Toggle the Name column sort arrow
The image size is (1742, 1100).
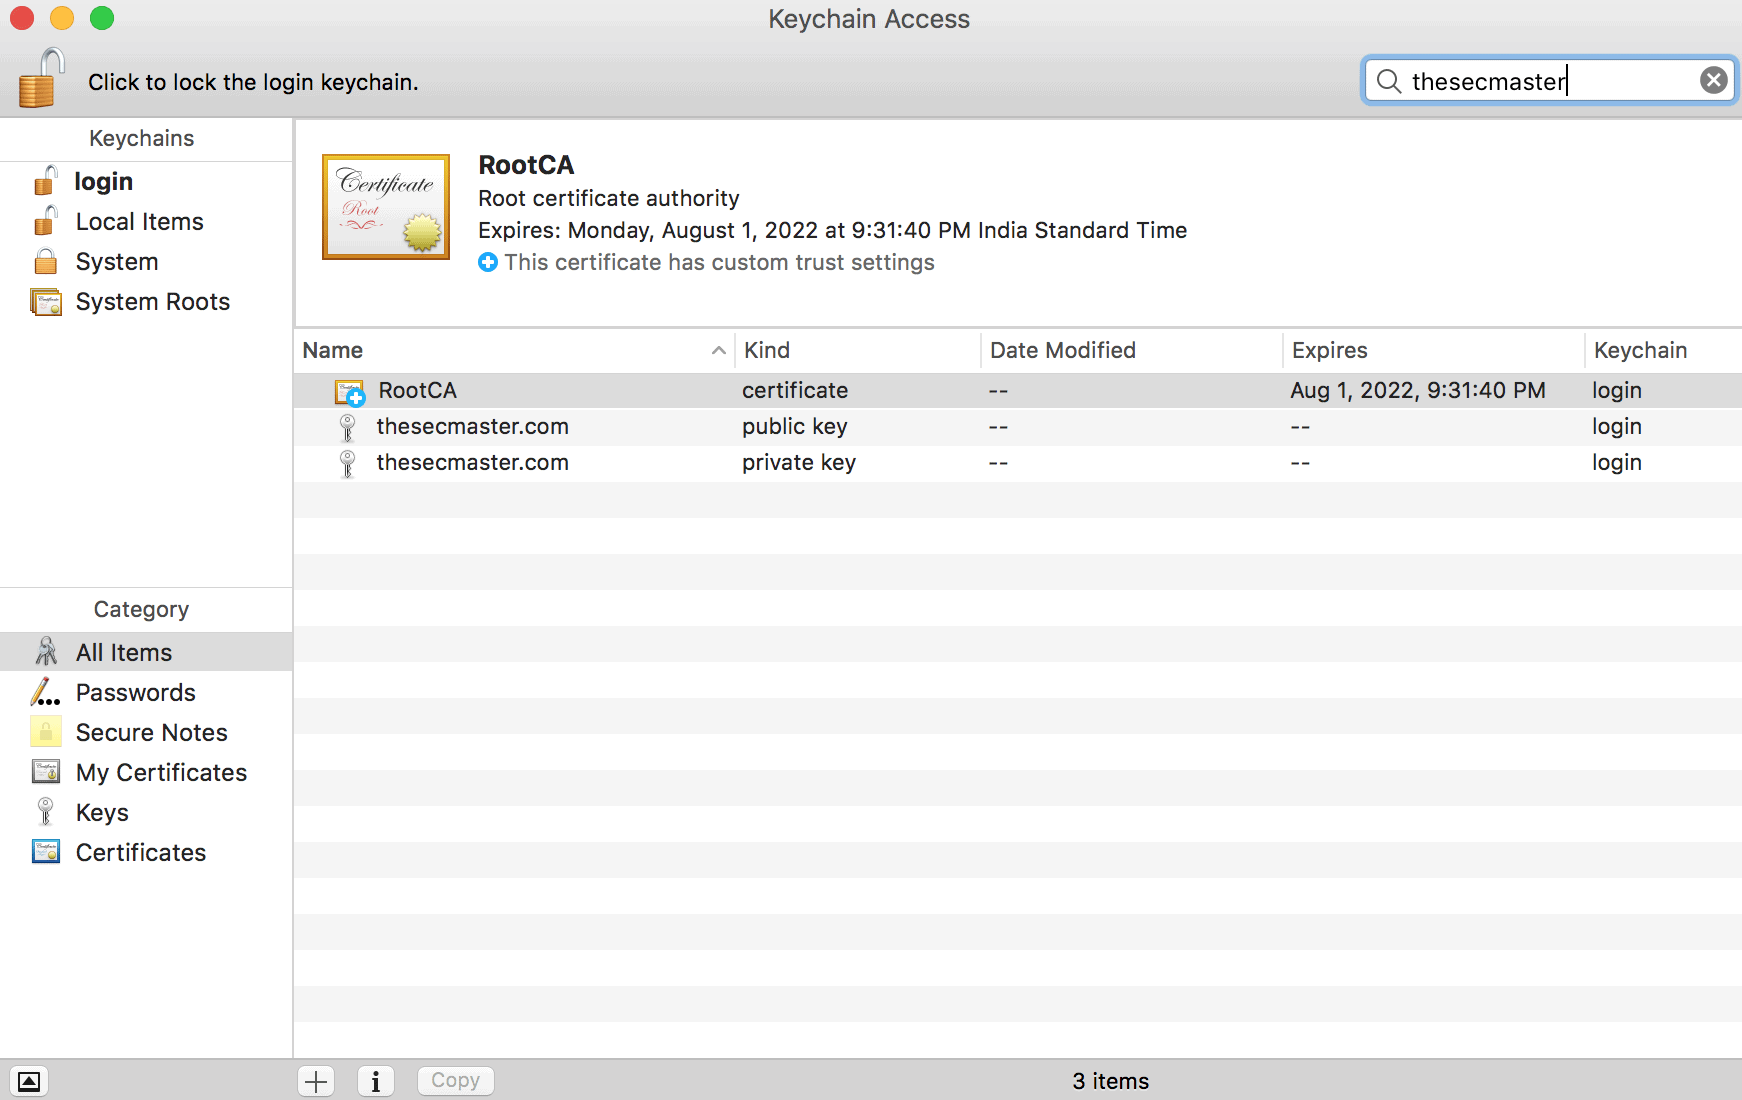[718, 350]
